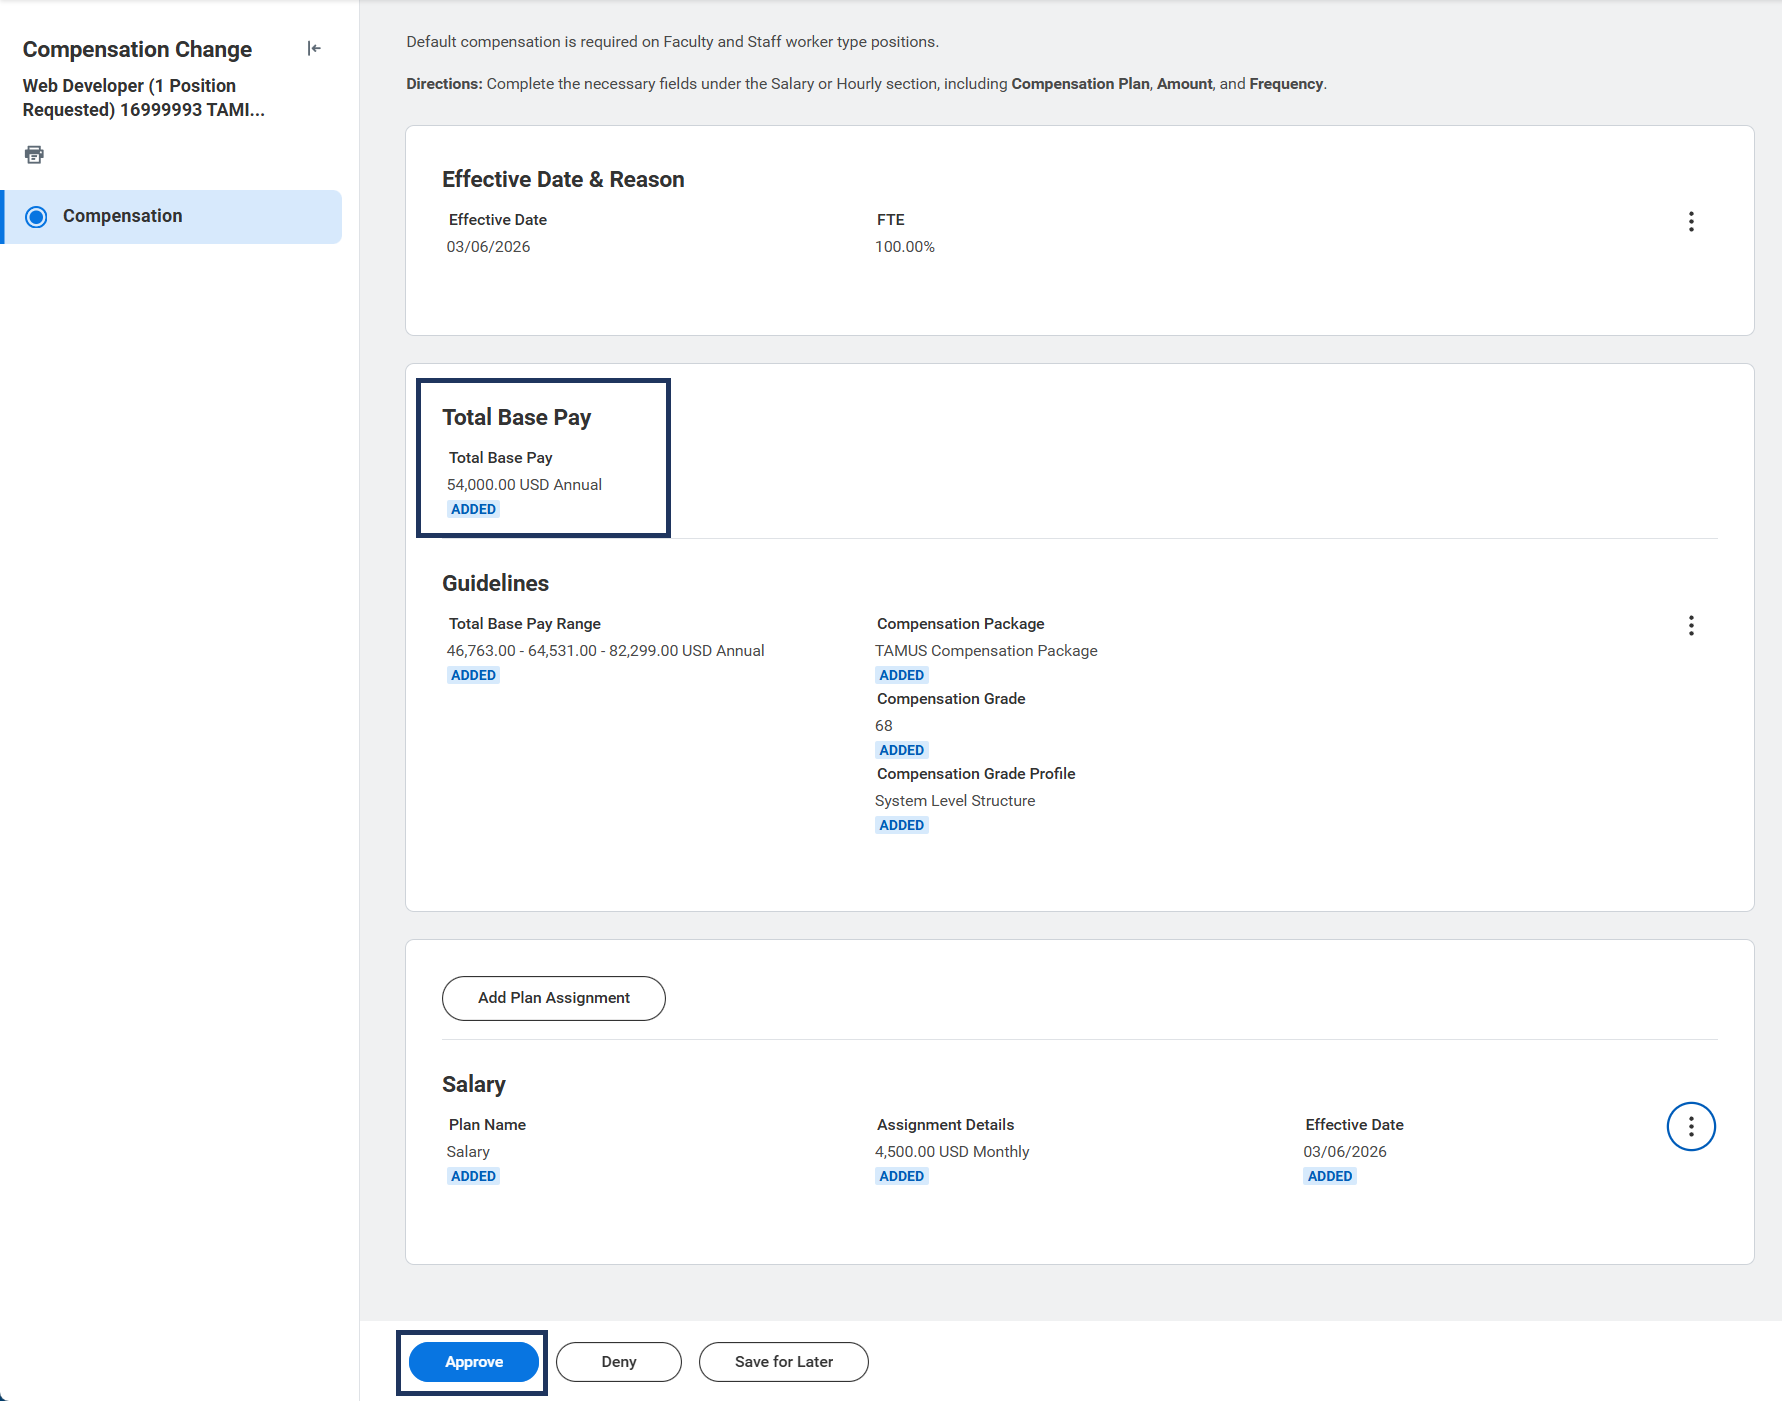Screen dimensions: 1782x1401
Task: Click the Assignment Details label
Action: click(x=945, y=1125)
